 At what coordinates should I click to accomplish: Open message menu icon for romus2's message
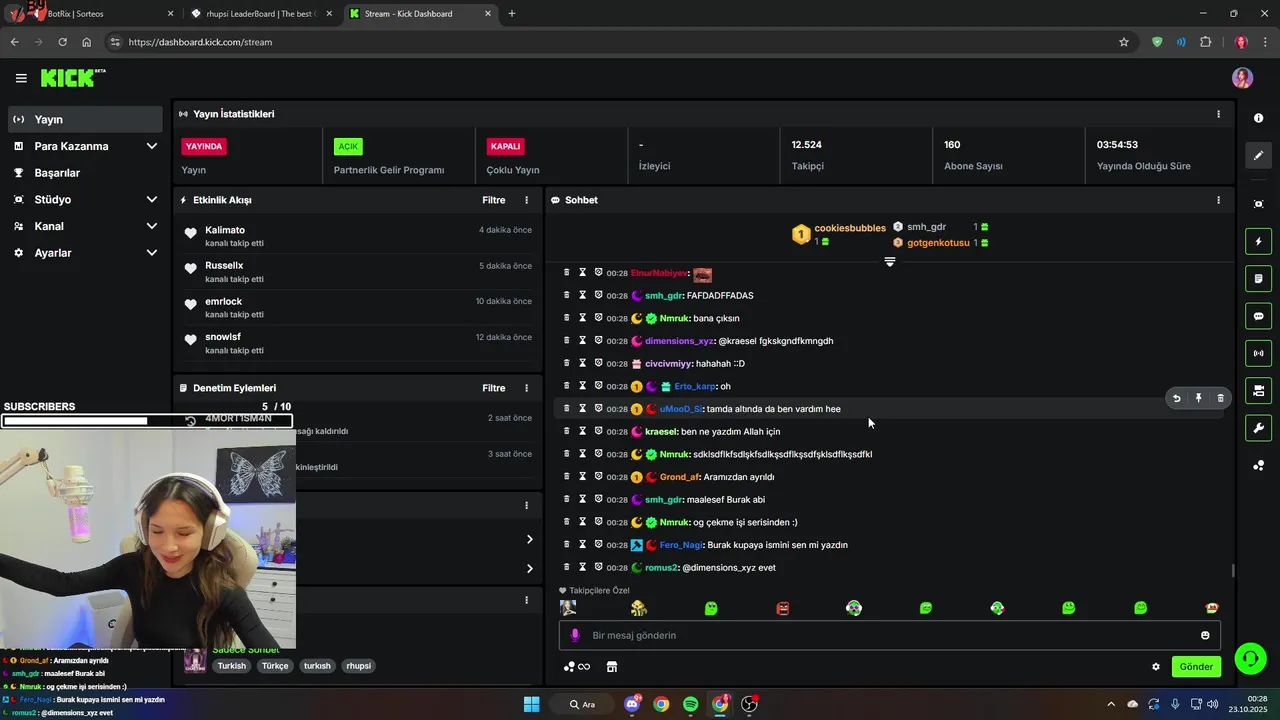566,567
